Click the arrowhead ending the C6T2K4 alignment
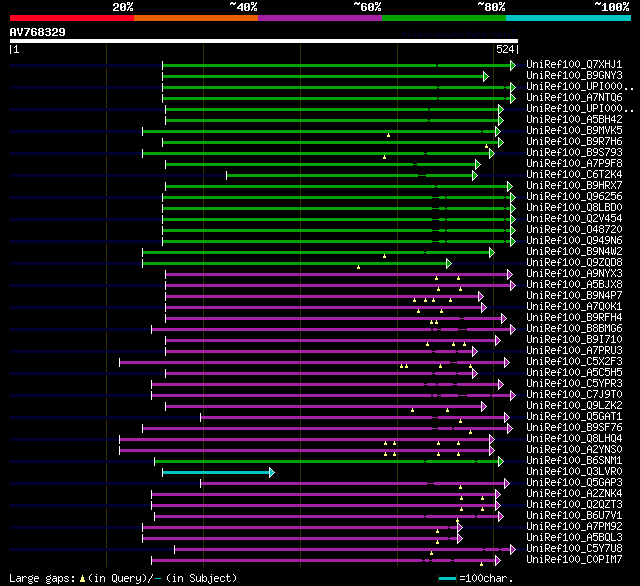This screenshot has height=586, width=640. click(x=474, y=175)
